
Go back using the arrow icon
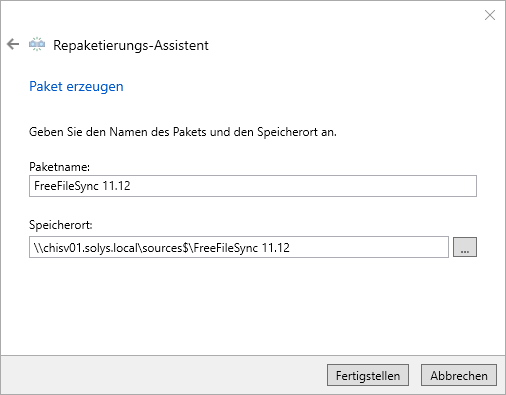pos(13,44)
